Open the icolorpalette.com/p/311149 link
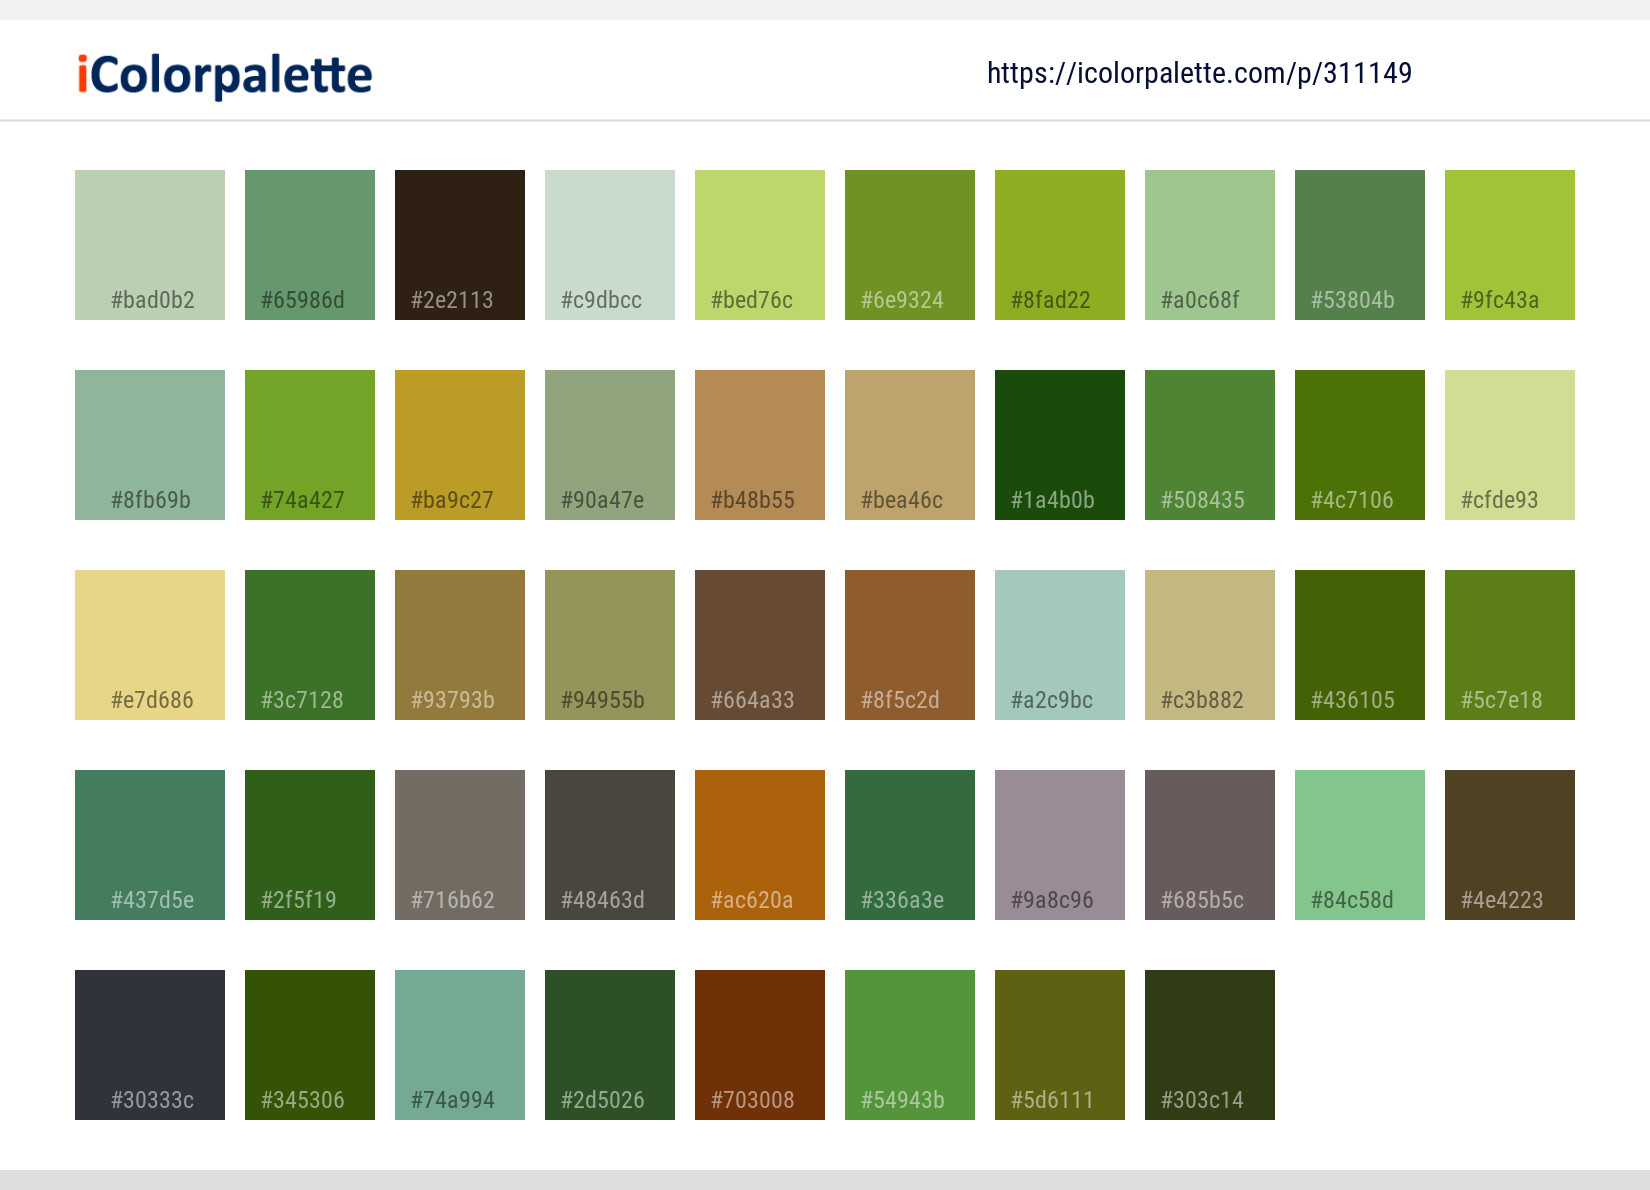 (1198, 73)
